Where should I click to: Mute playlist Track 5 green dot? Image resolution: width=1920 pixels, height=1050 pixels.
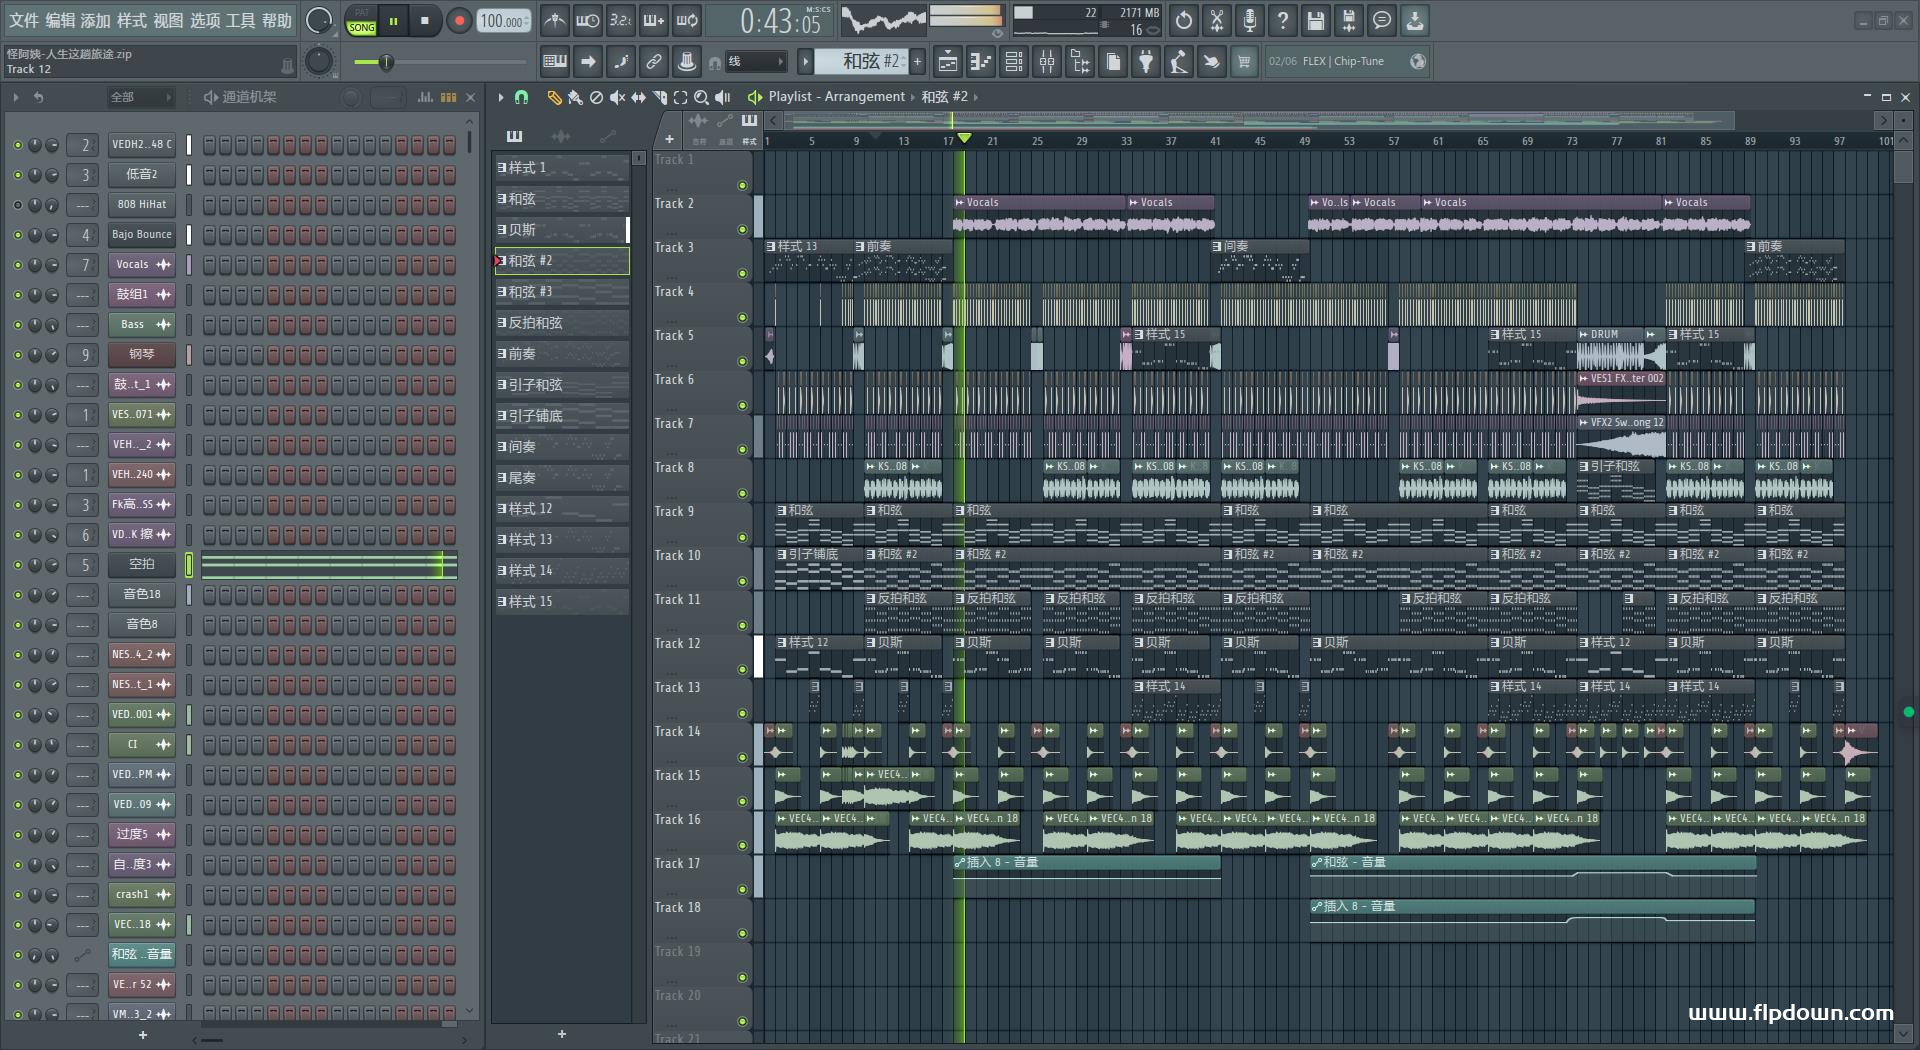pos(742,361)
